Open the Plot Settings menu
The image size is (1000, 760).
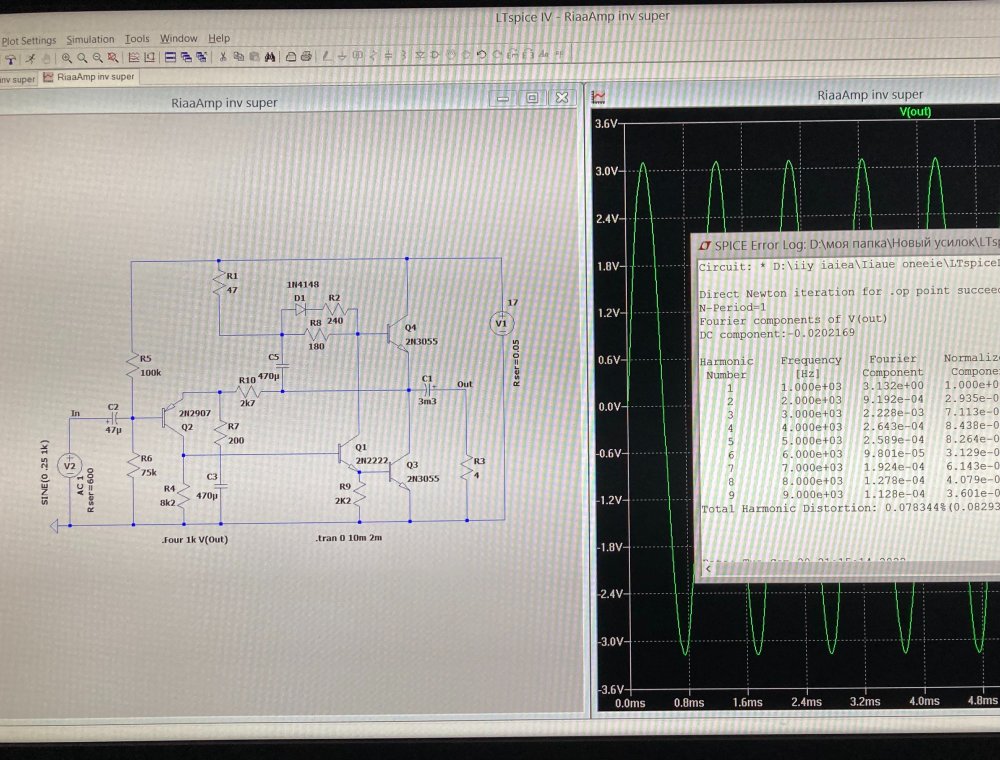(x=28, y=39)
